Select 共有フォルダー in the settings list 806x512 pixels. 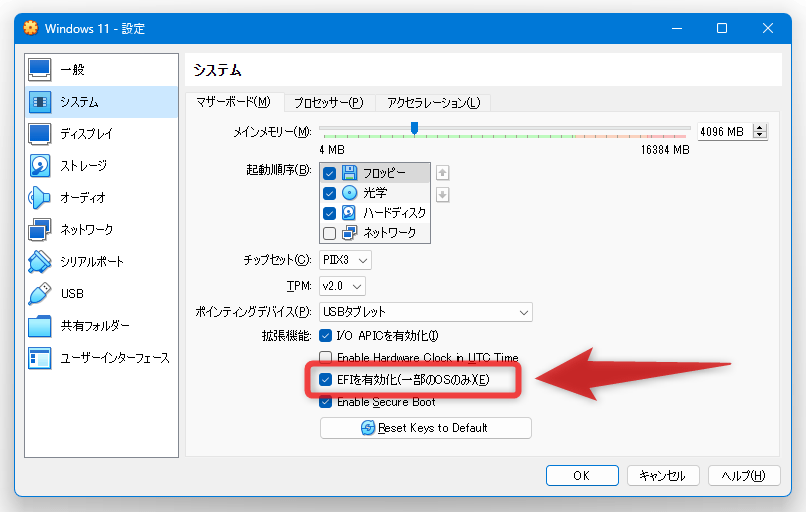click(x=101, y=326)
